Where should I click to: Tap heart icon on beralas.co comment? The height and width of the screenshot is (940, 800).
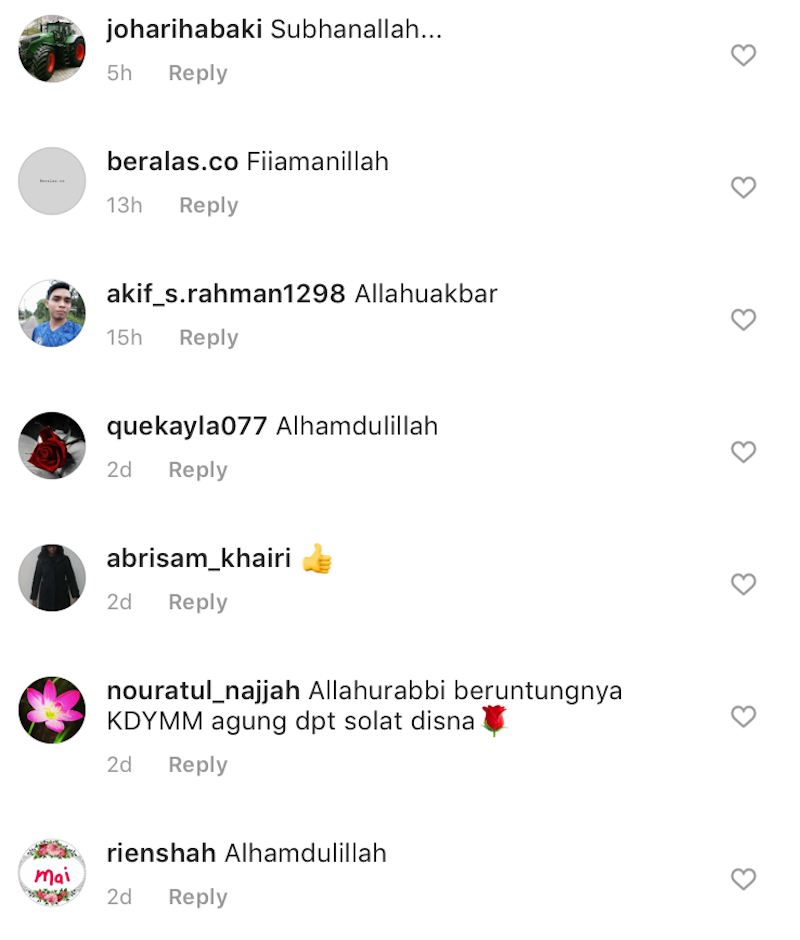click(x=743, y=188)
